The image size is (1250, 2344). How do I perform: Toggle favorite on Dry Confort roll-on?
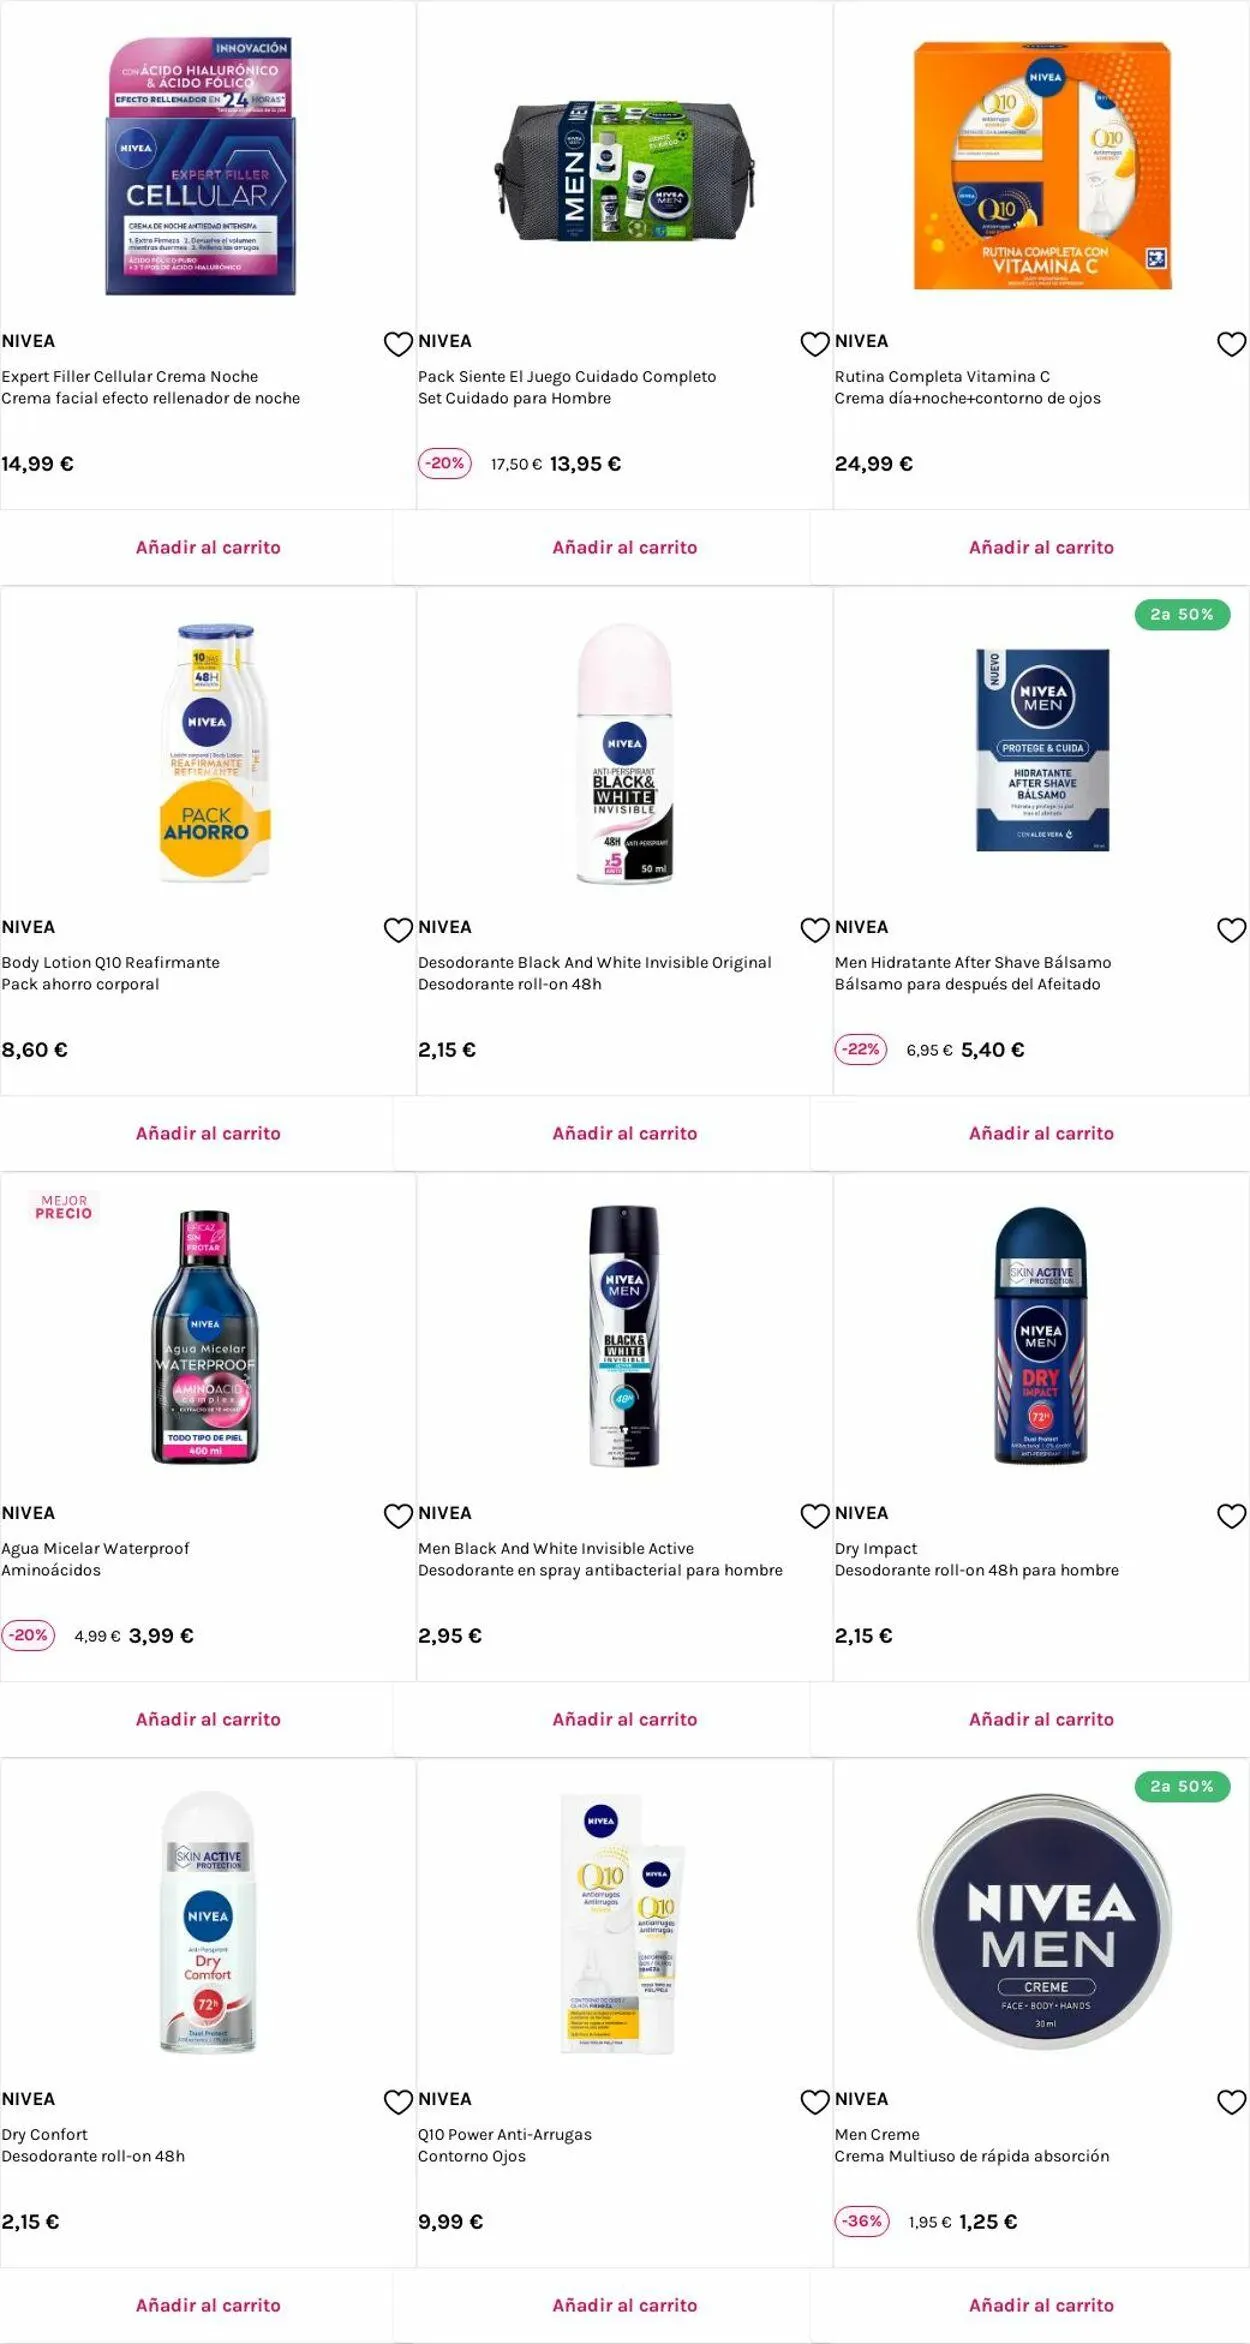tap(398, 2102)
